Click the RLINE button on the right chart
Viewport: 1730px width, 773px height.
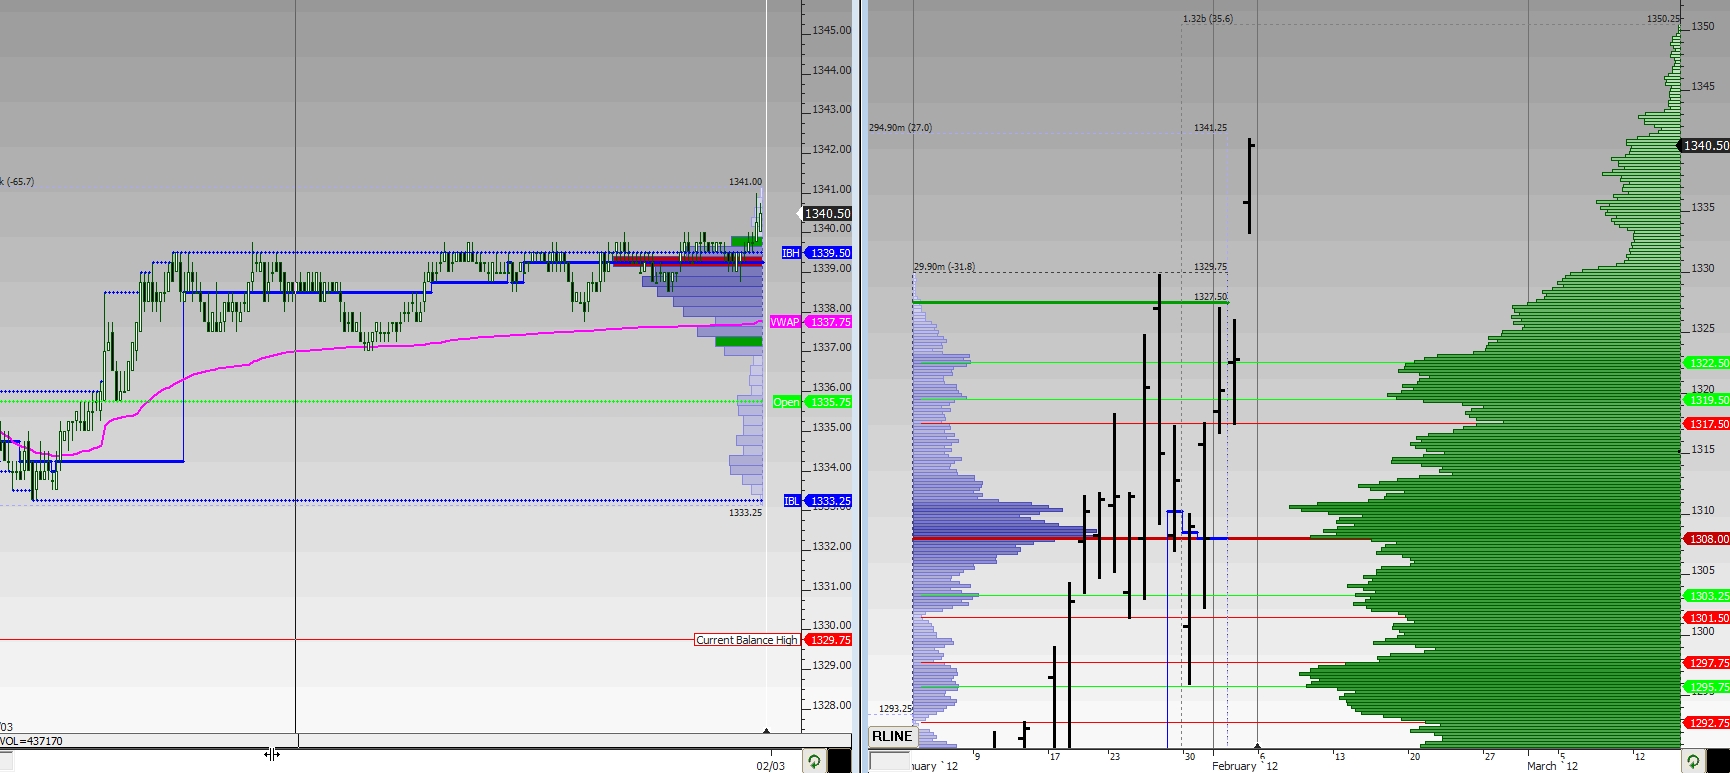892,736
